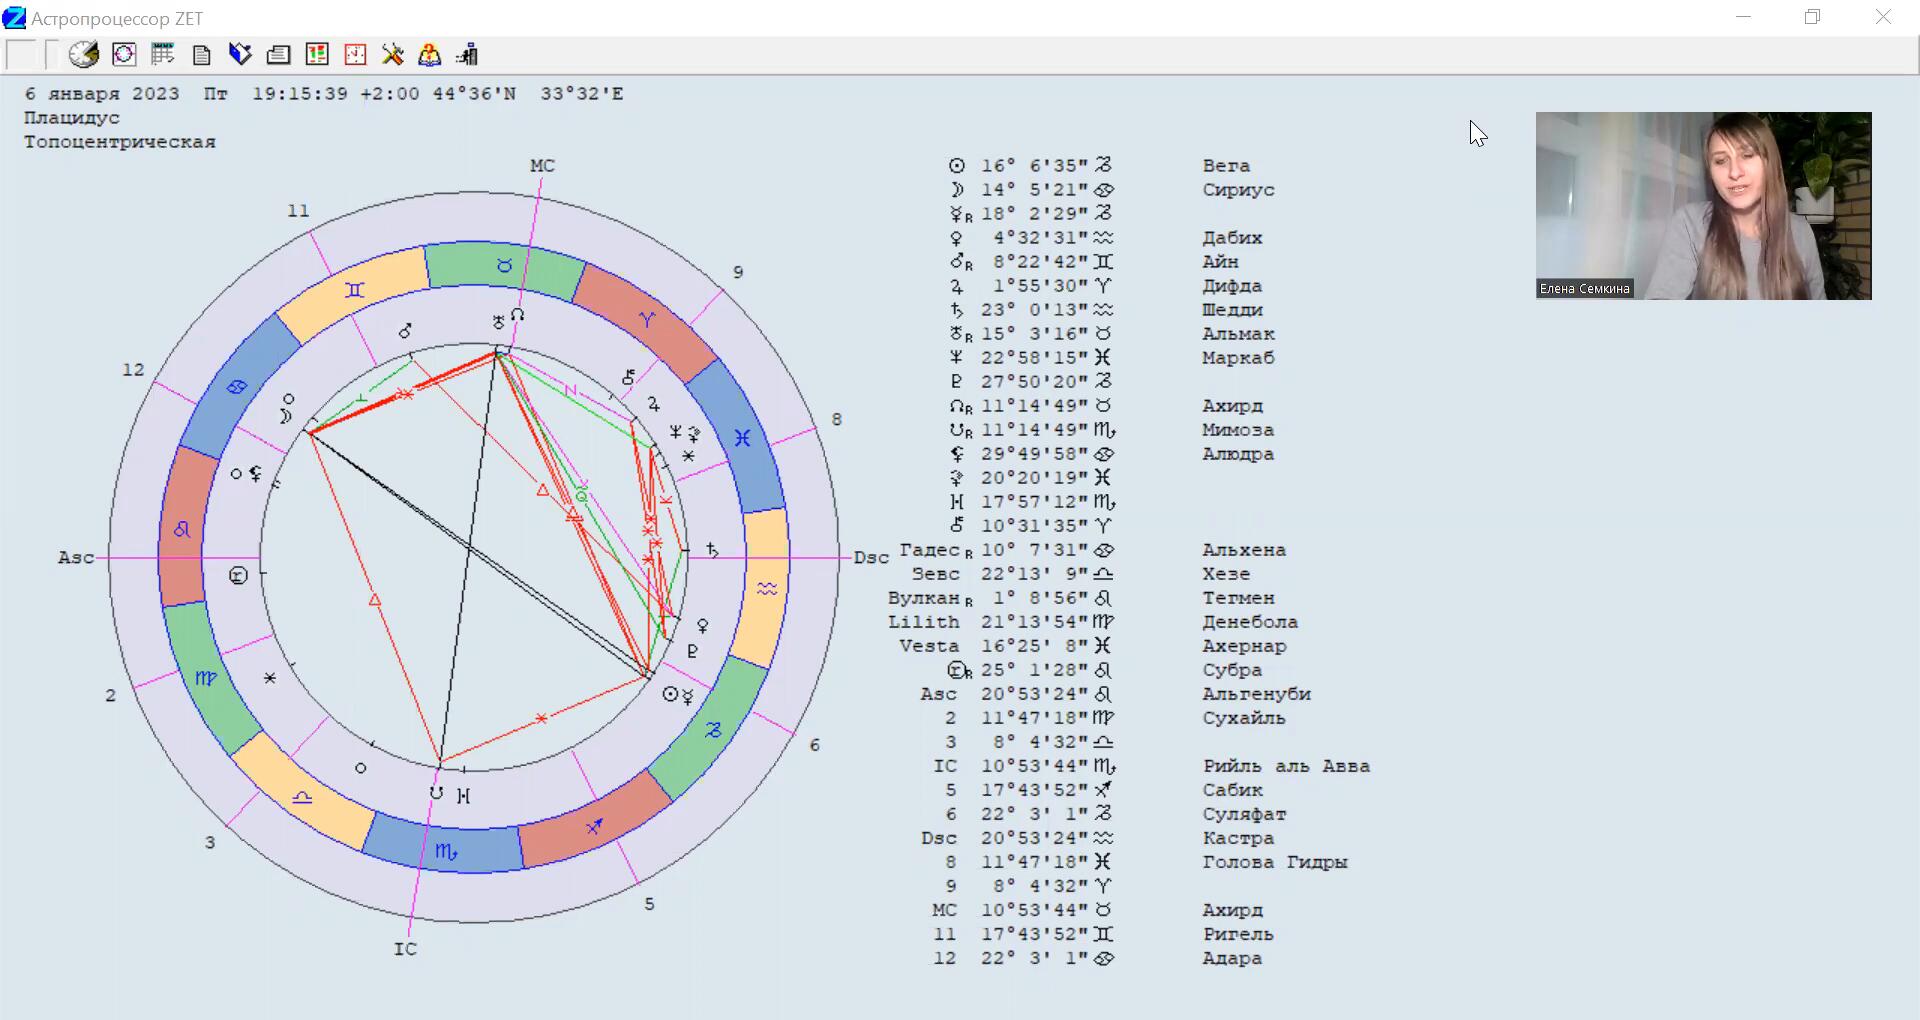Open the red-green bar chart icon
1920x1020 pixels.
point(317,54)
